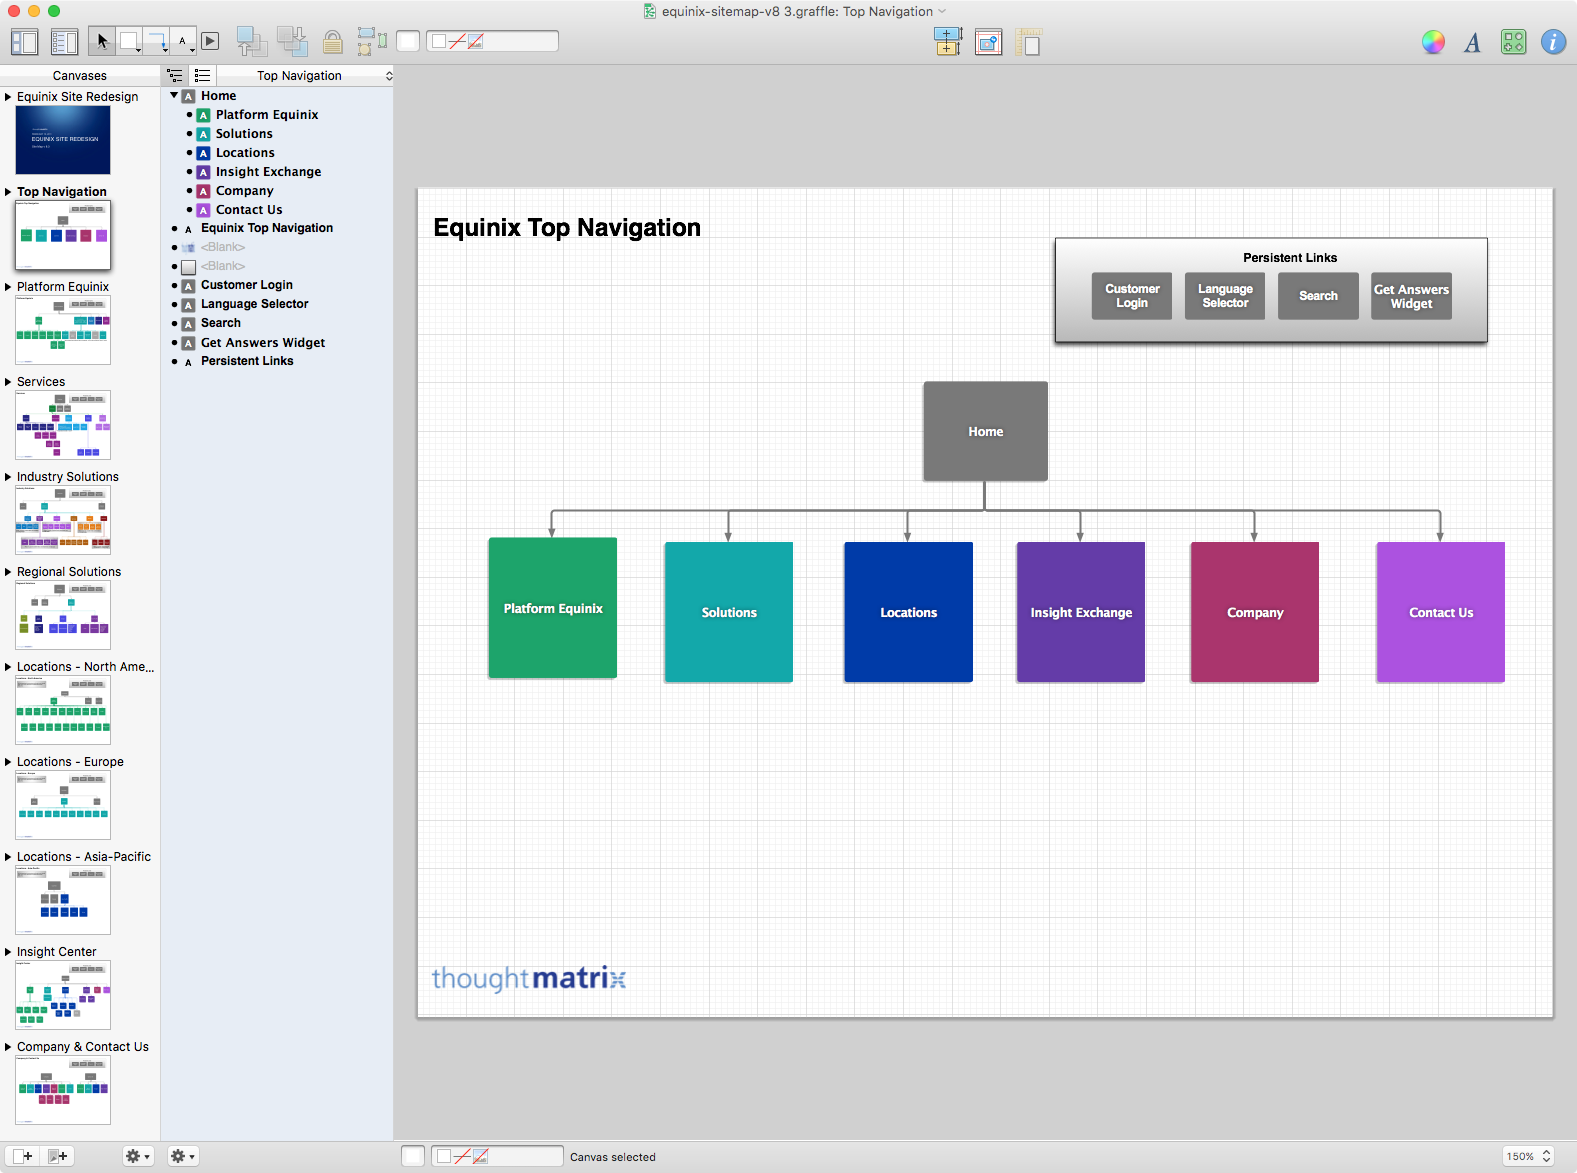Click teal Solutions box
Screen dimensions: 1577x1173
pos(728,612)
